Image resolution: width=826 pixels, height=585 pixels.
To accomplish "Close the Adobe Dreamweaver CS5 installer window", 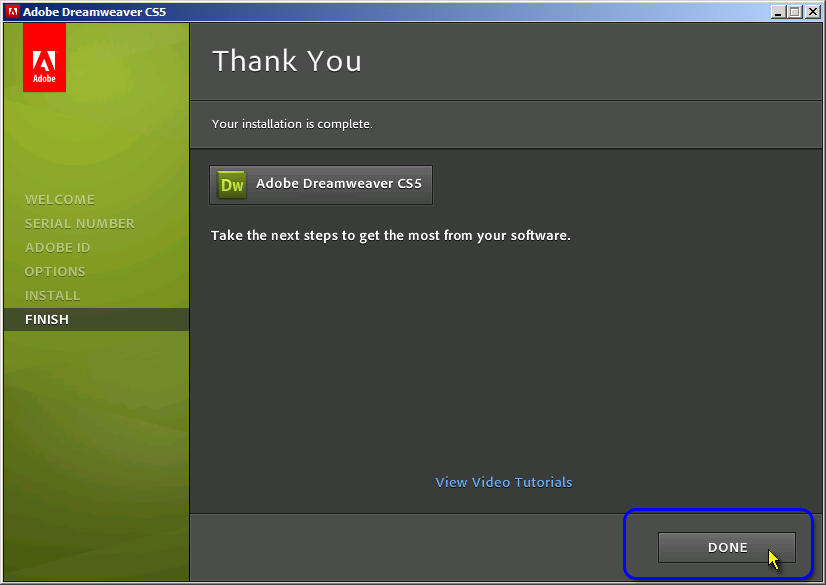I will tap(812, 12).
